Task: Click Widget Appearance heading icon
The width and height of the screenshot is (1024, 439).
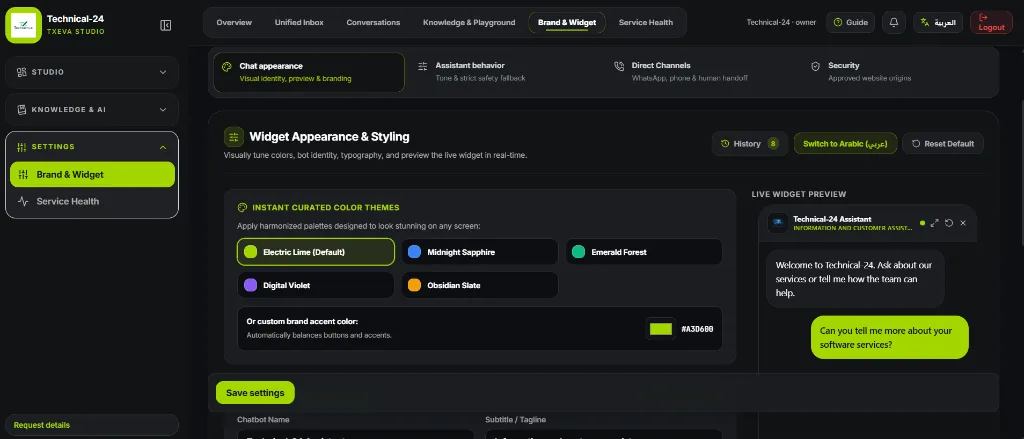Action: (234, 137)
